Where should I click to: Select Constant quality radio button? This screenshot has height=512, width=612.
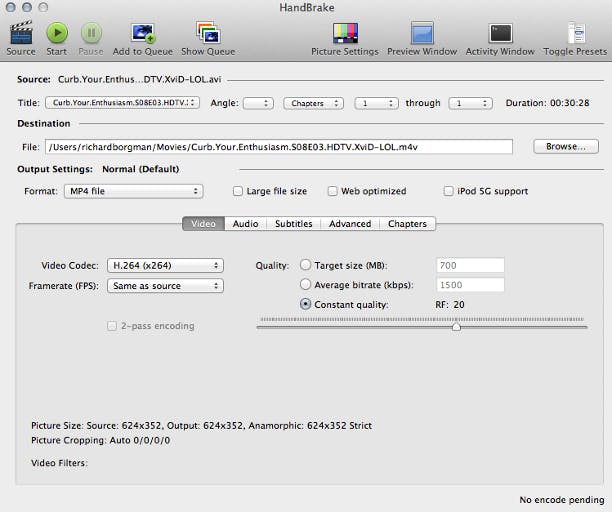[x=305, y=304]
